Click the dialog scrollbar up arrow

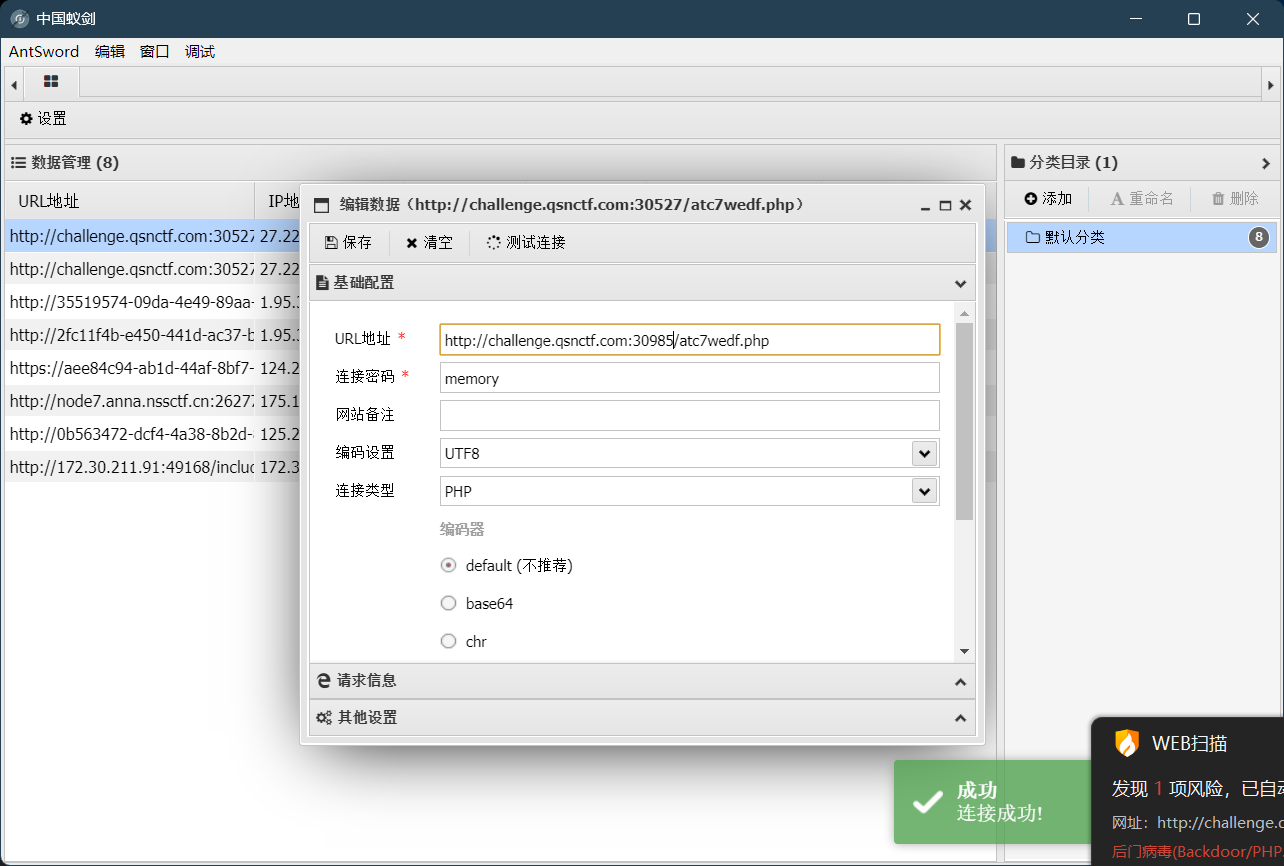[964, 313]
